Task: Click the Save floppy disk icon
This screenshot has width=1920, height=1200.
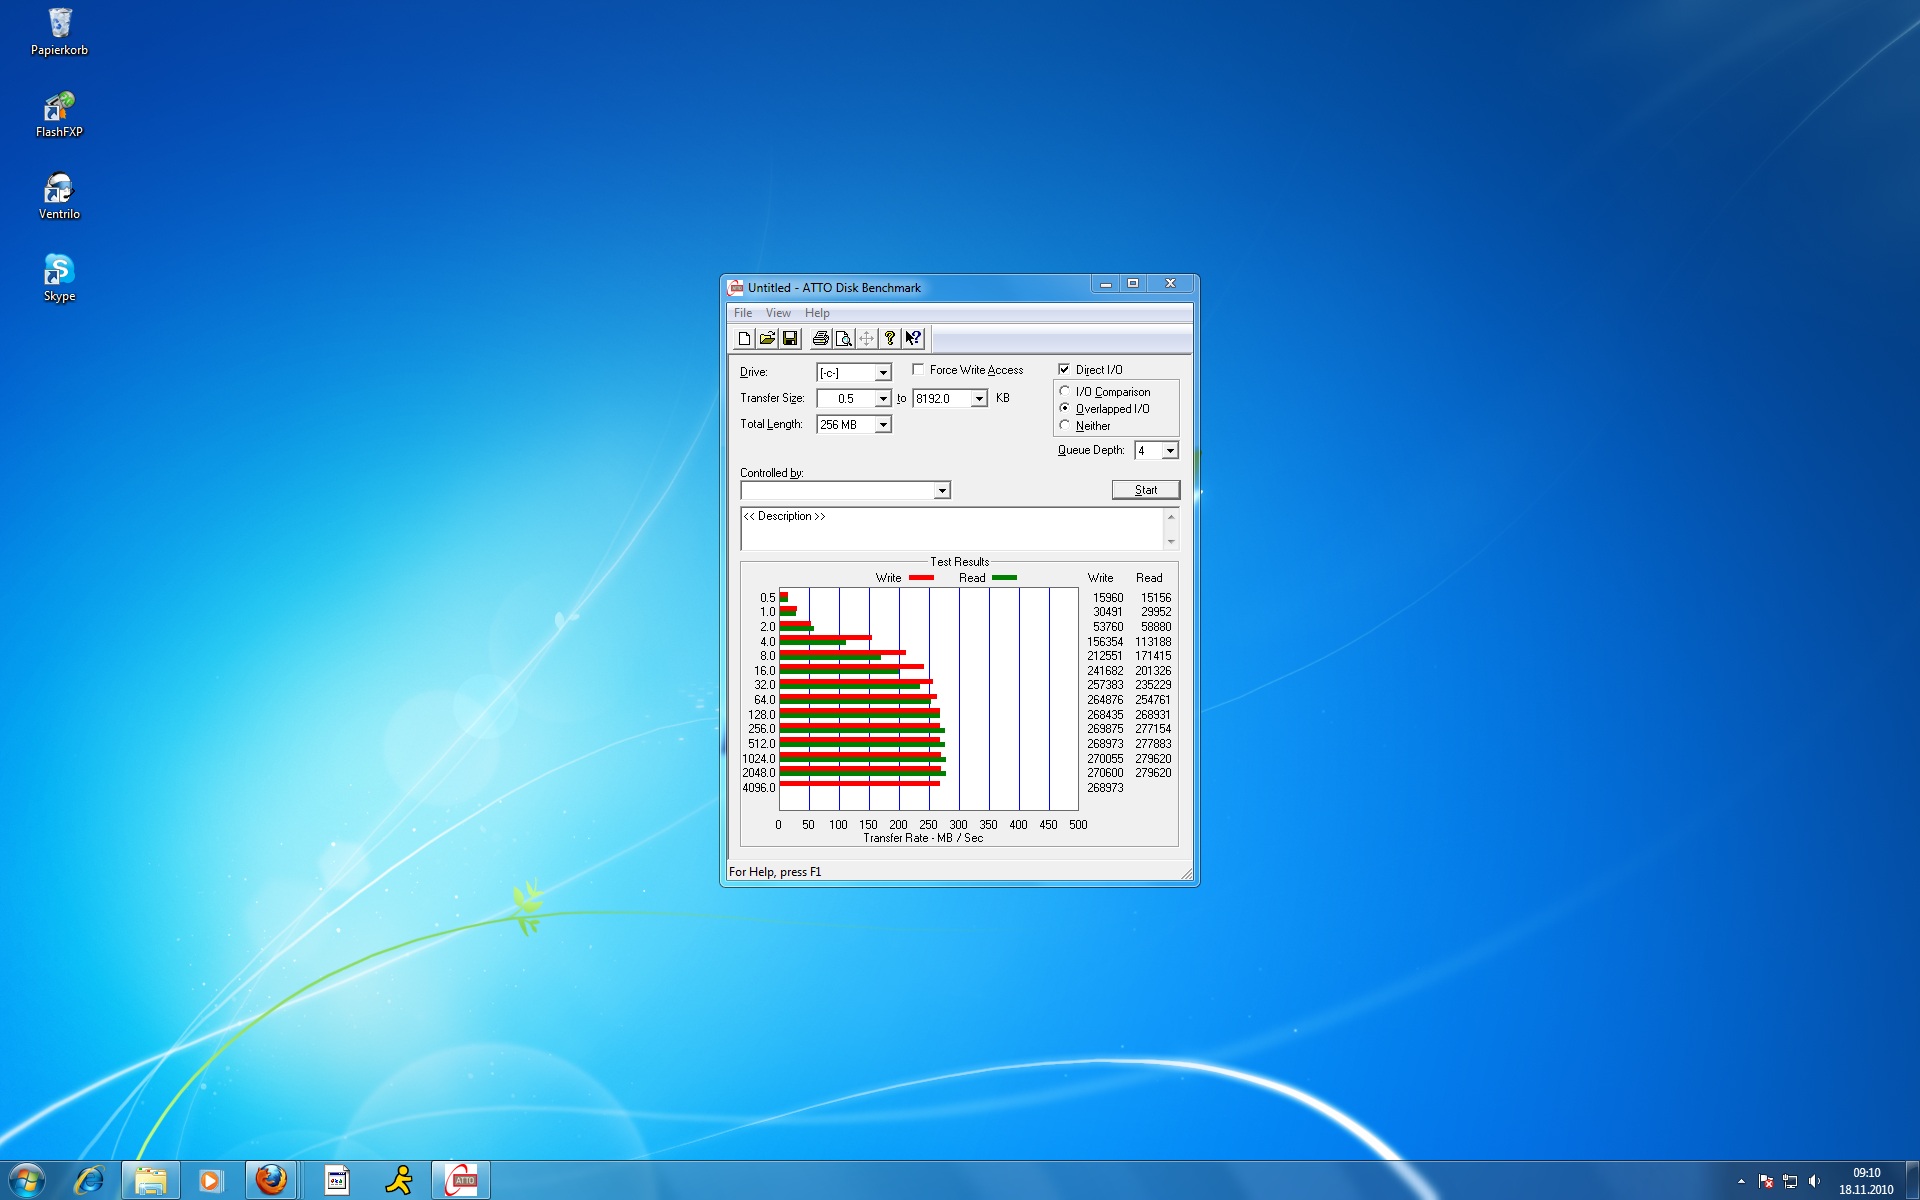Action: pos(790,339)
